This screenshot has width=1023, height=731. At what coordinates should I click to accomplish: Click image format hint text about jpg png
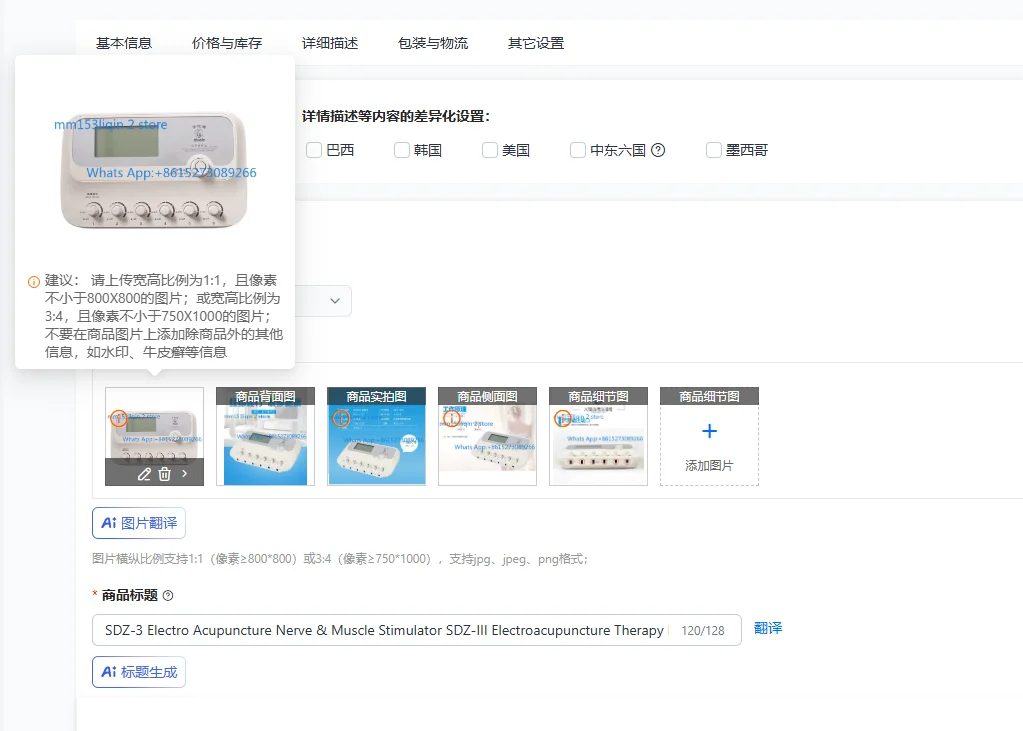[x=339, y=559]
